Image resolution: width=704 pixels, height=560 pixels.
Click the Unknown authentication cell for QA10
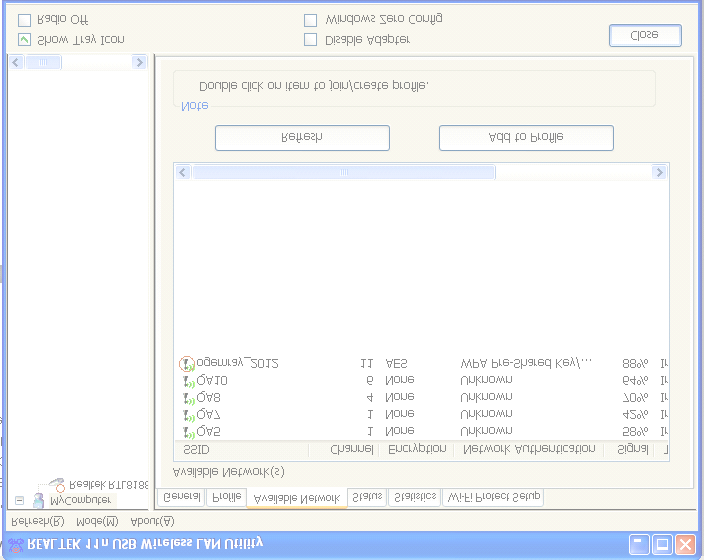pyautogui.click(x=486, y=381)
